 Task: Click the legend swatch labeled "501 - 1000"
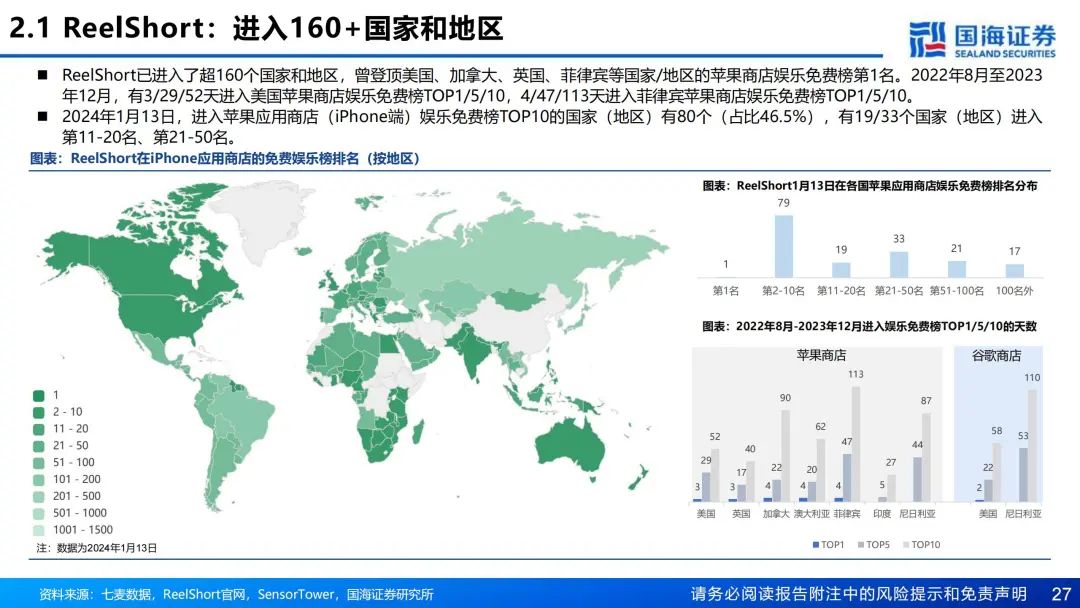[x=39, y=514]
